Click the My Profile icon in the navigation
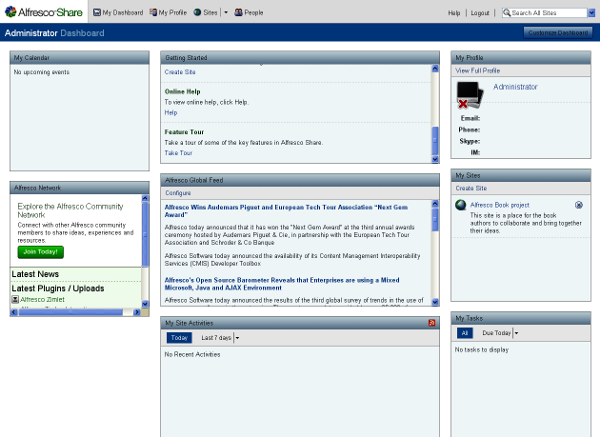The image size is (600, 437). pyautogui.click(x=153, y=13)
